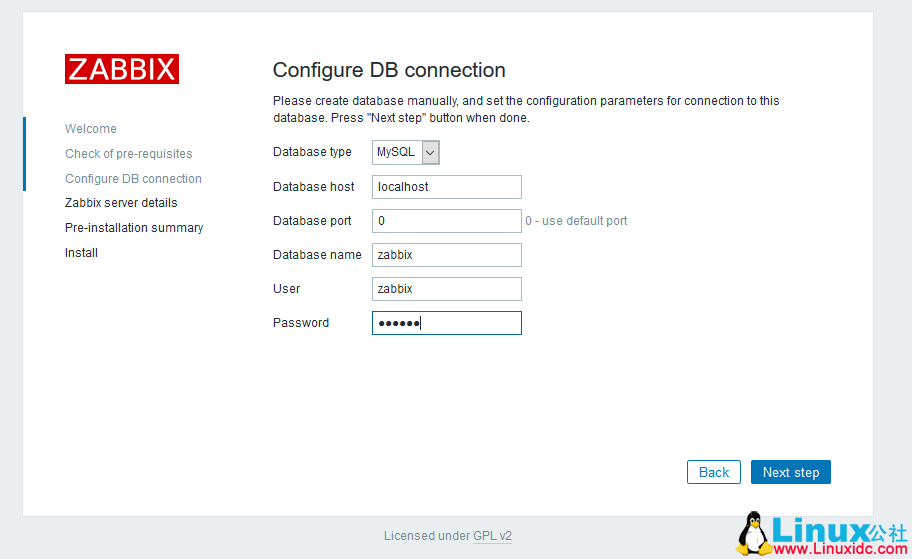
Task: Select the Install step in sidebar
Action: (81, 252)
